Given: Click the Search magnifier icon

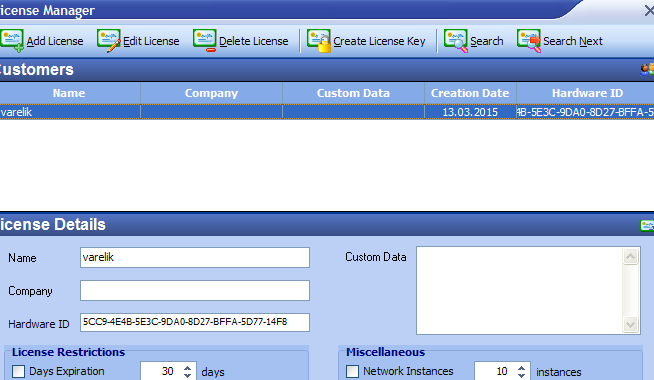Looking at the screenshot, I should (456, 40).
